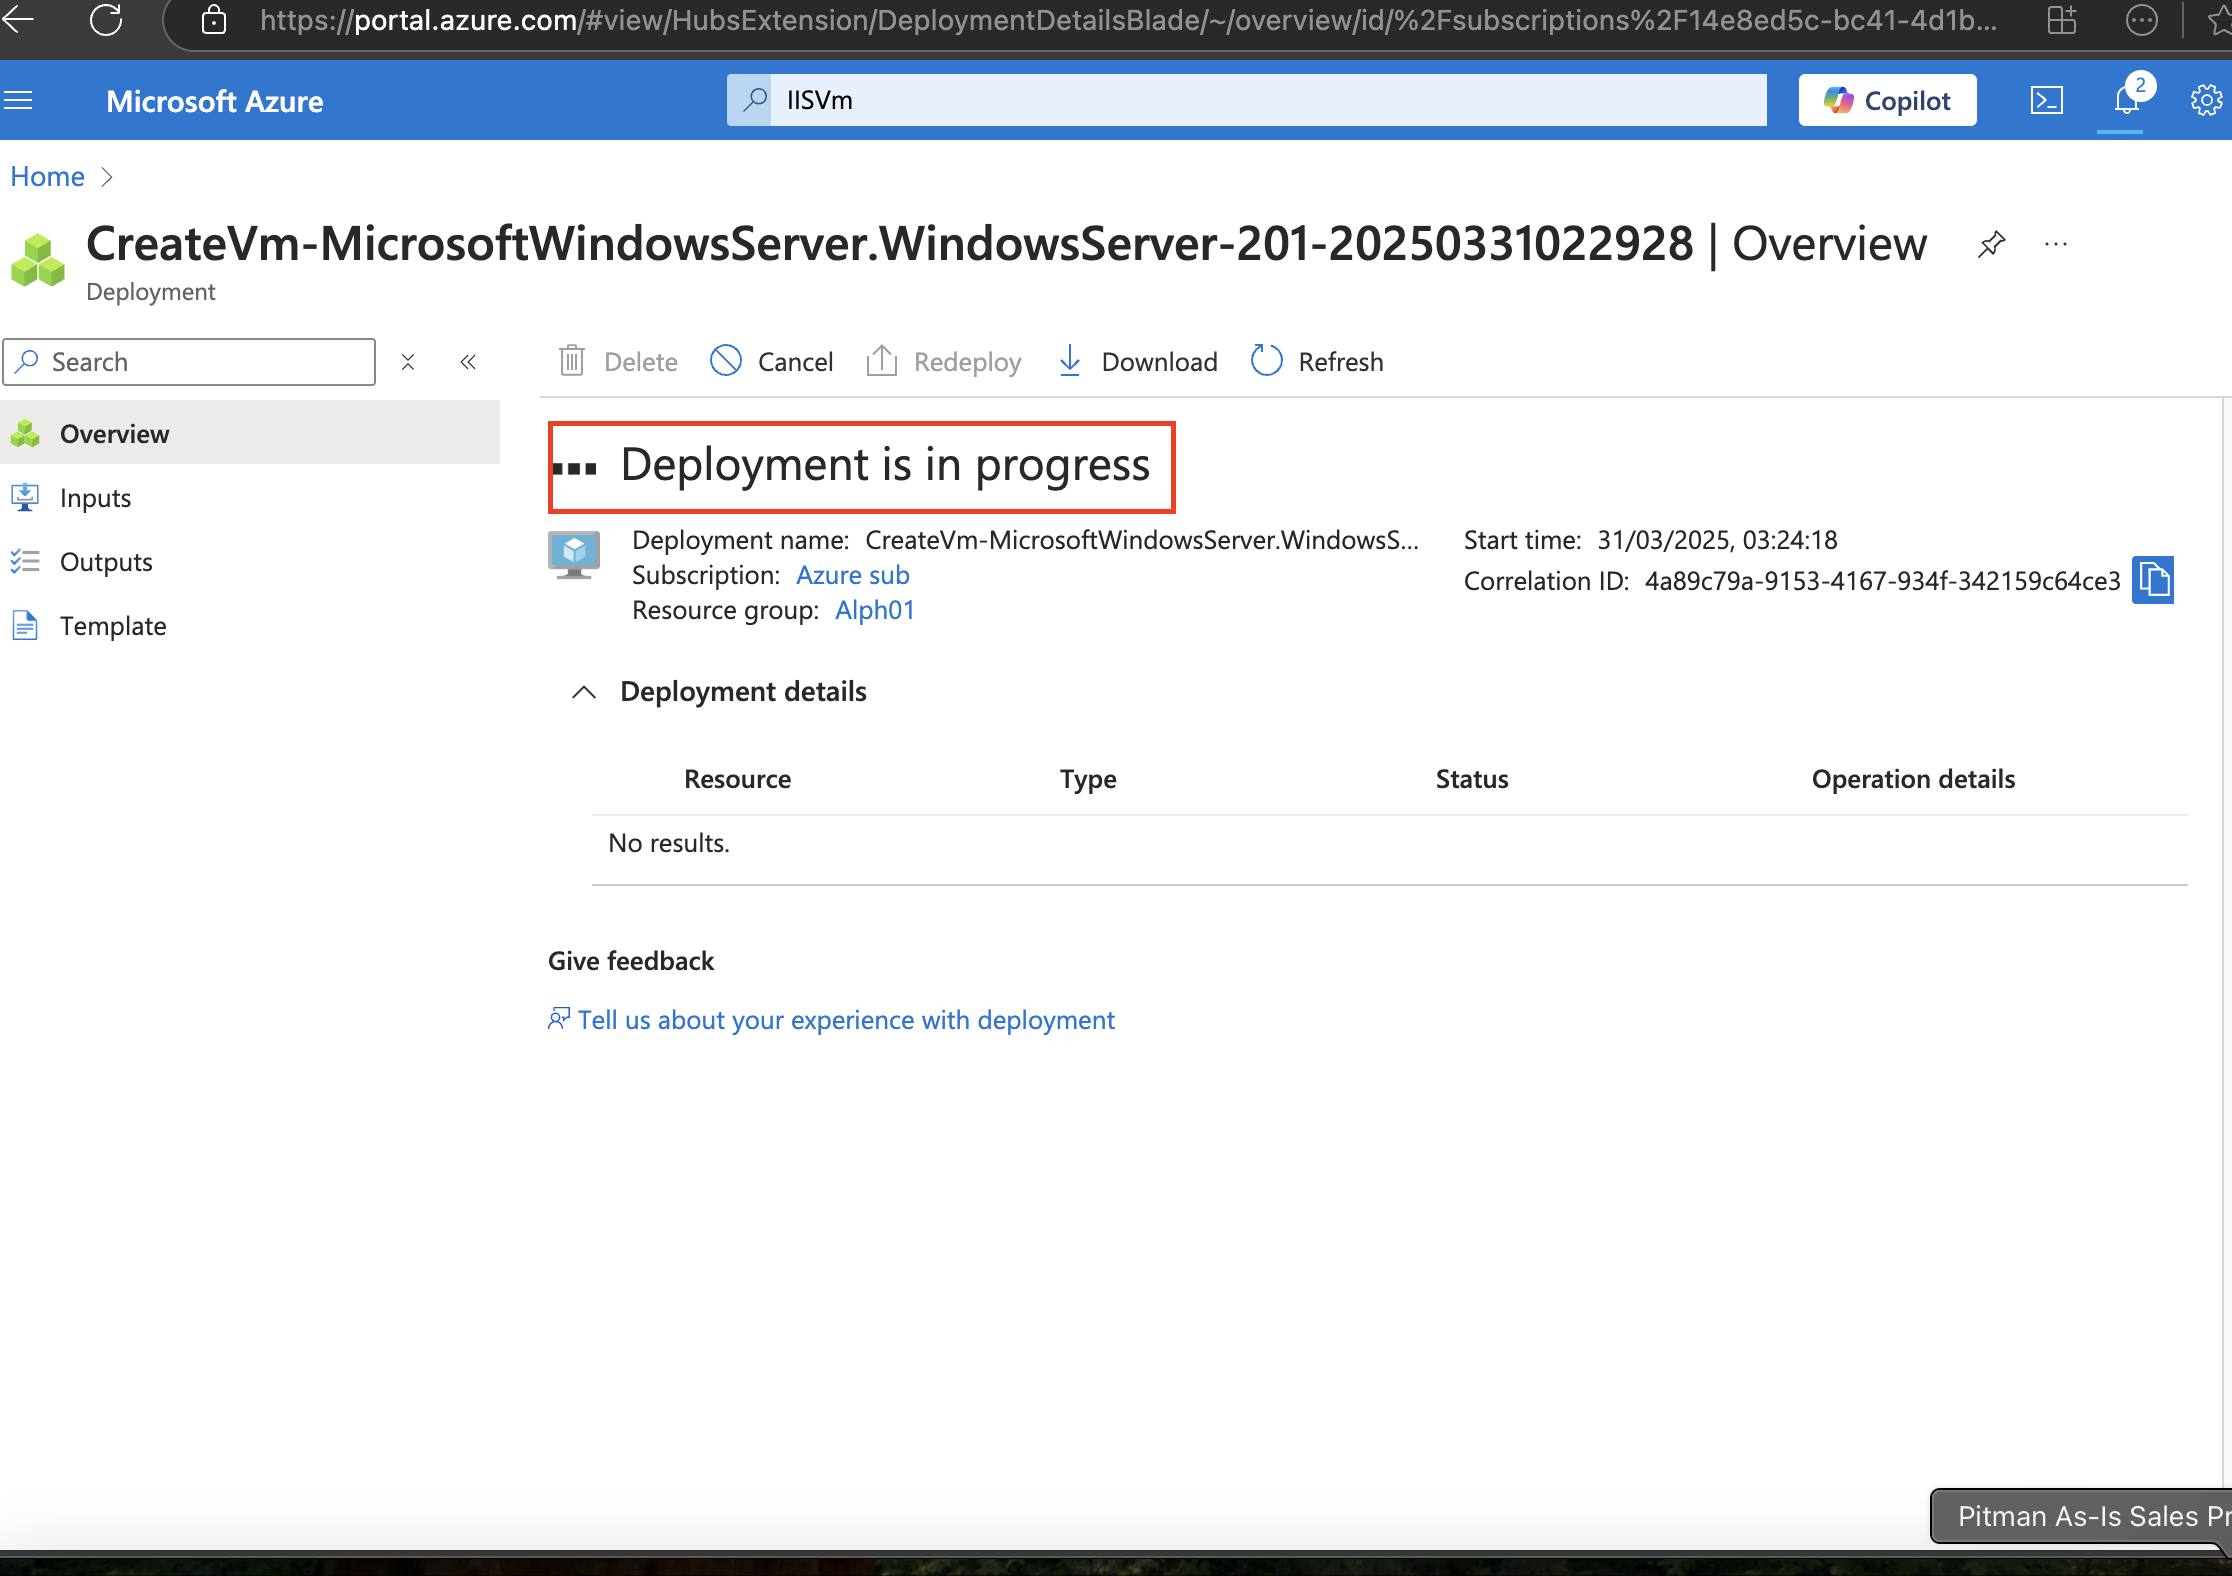Click Redeploy in the toolbar
This screenshot has width=2232, height=1576.
[x=943, y=362]
